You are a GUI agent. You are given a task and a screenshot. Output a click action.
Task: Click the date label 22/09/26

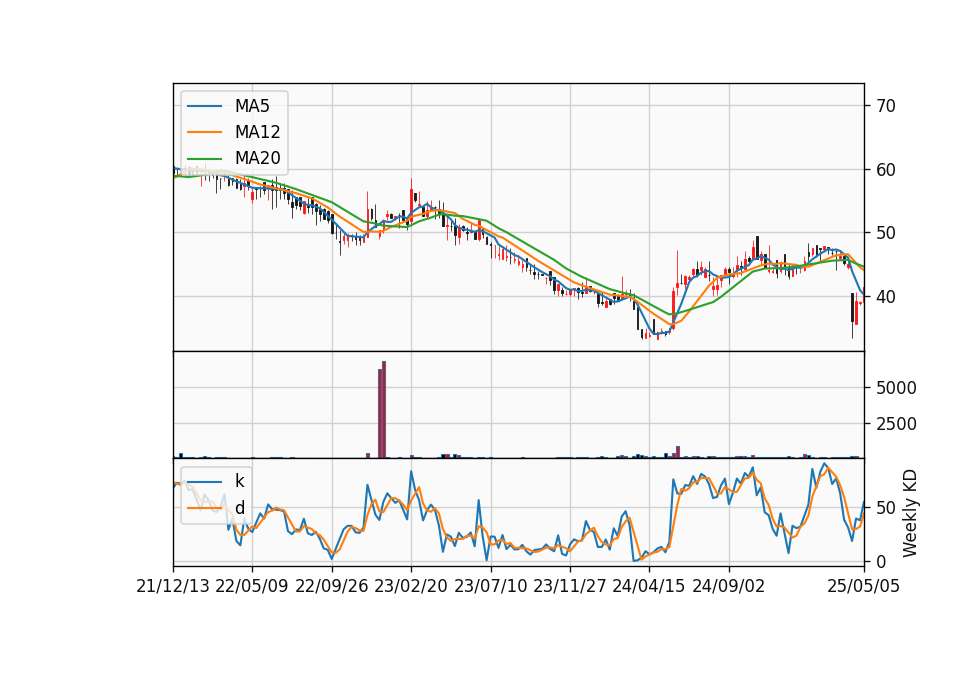tap(332, 587)
